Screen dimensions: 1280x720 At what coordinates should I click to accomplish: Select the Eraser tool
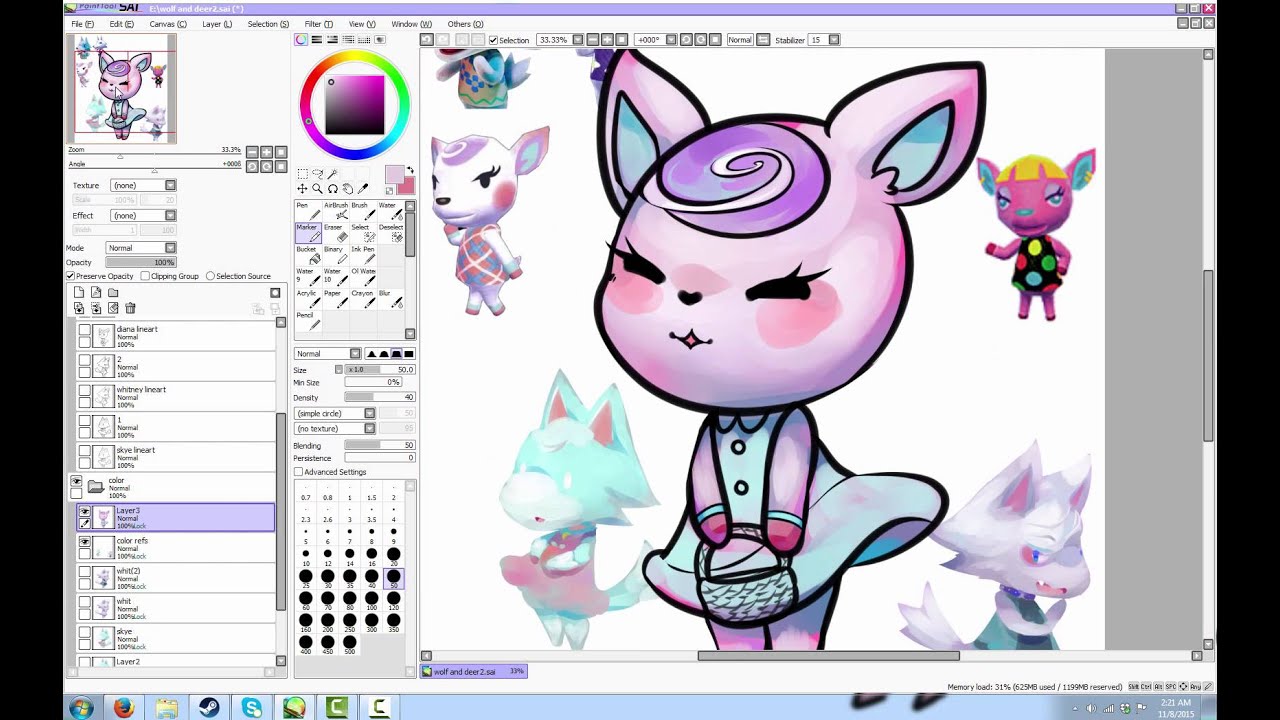[336, 232]
